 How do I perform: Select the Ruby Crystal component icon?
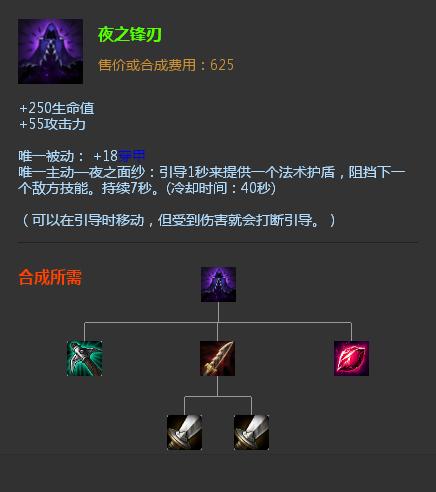click(x=351, y=358)
